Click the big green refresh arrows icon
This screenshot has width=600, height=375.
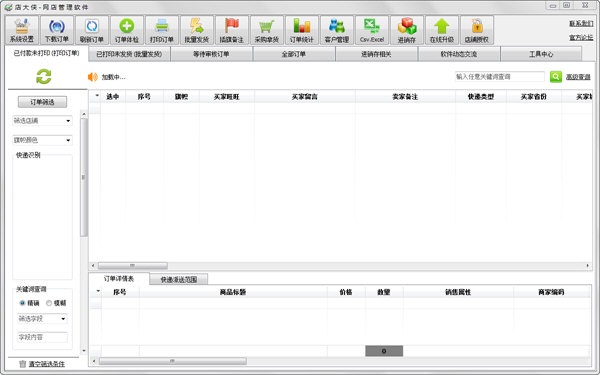point(44,77)
